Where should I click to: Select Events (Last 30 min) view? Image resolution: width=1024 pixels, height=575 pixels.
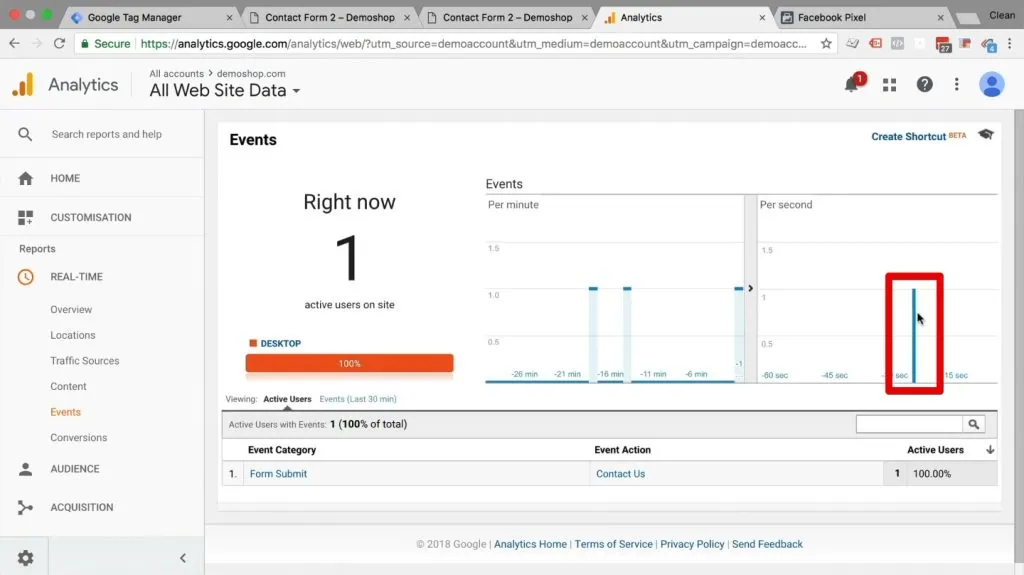point(358,399)
